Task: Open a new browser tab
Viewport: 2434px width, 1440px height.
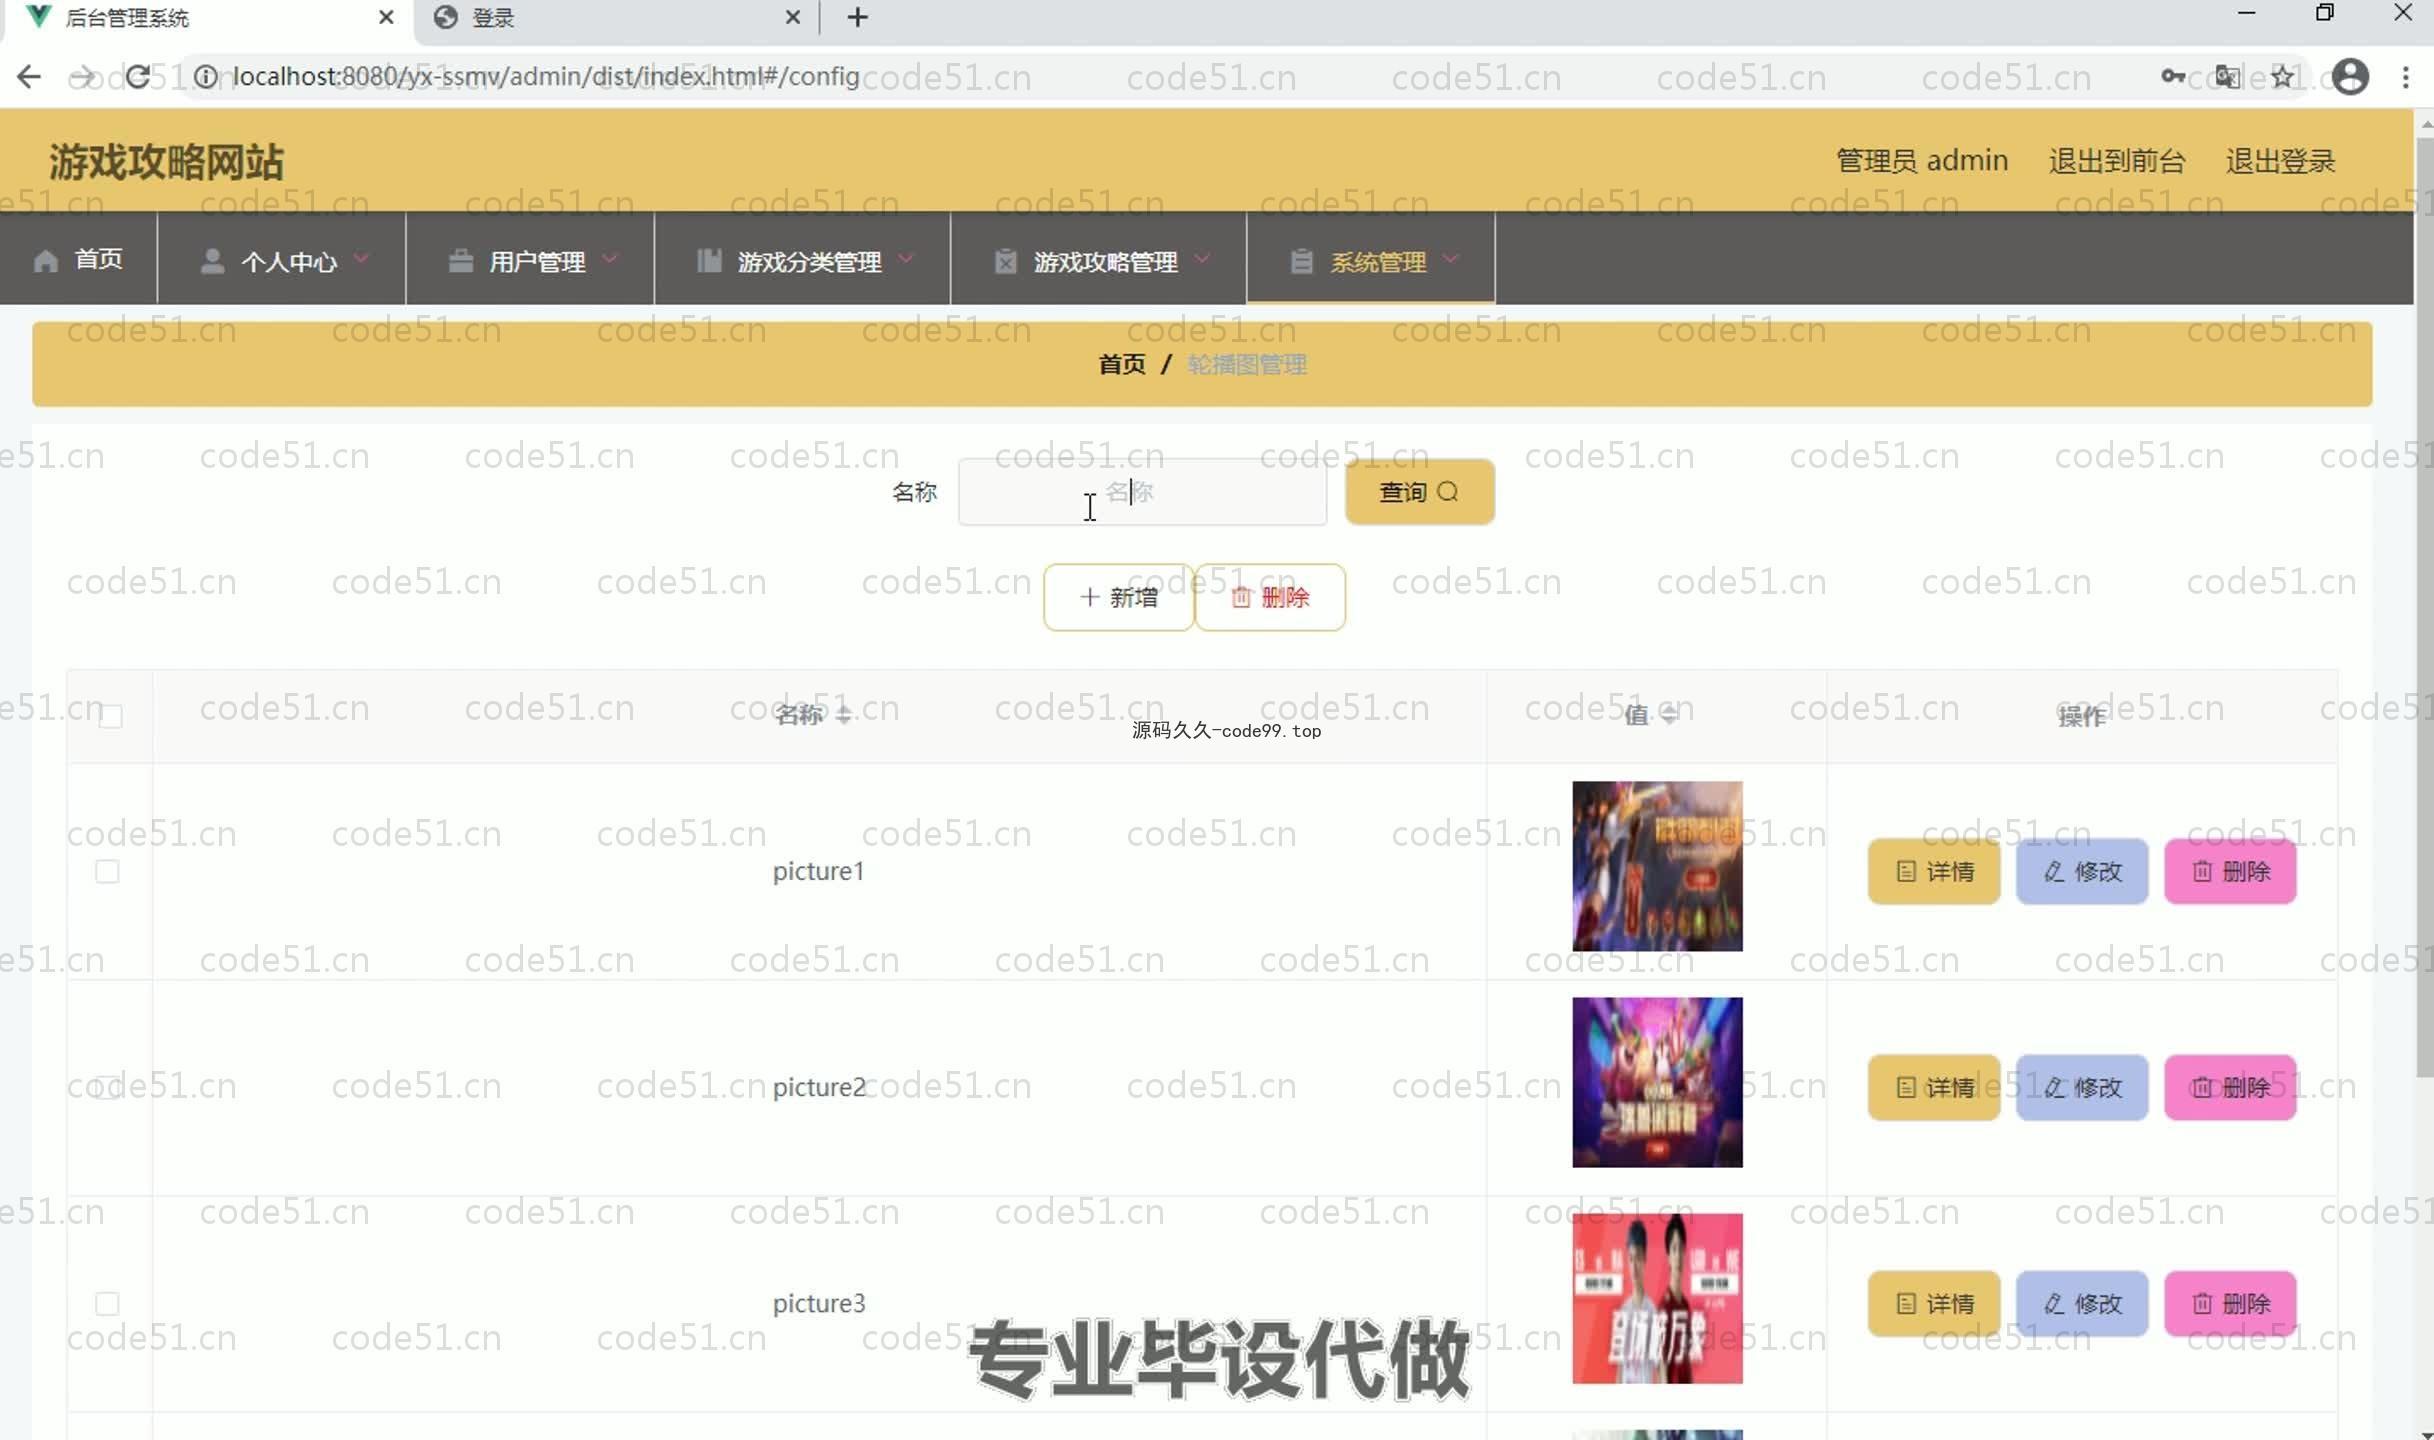Action: (x=857, y=17)
